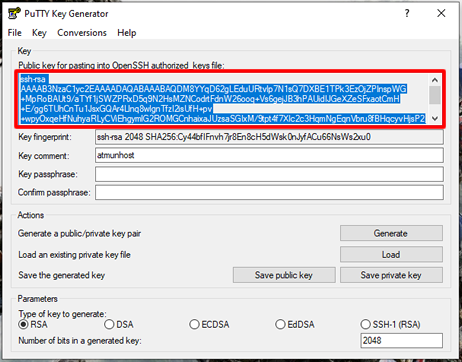Image resolution: width=462 pixels, height=362 pixels.
Task: Click the Key passphrase field
Action: click(269, 174)
